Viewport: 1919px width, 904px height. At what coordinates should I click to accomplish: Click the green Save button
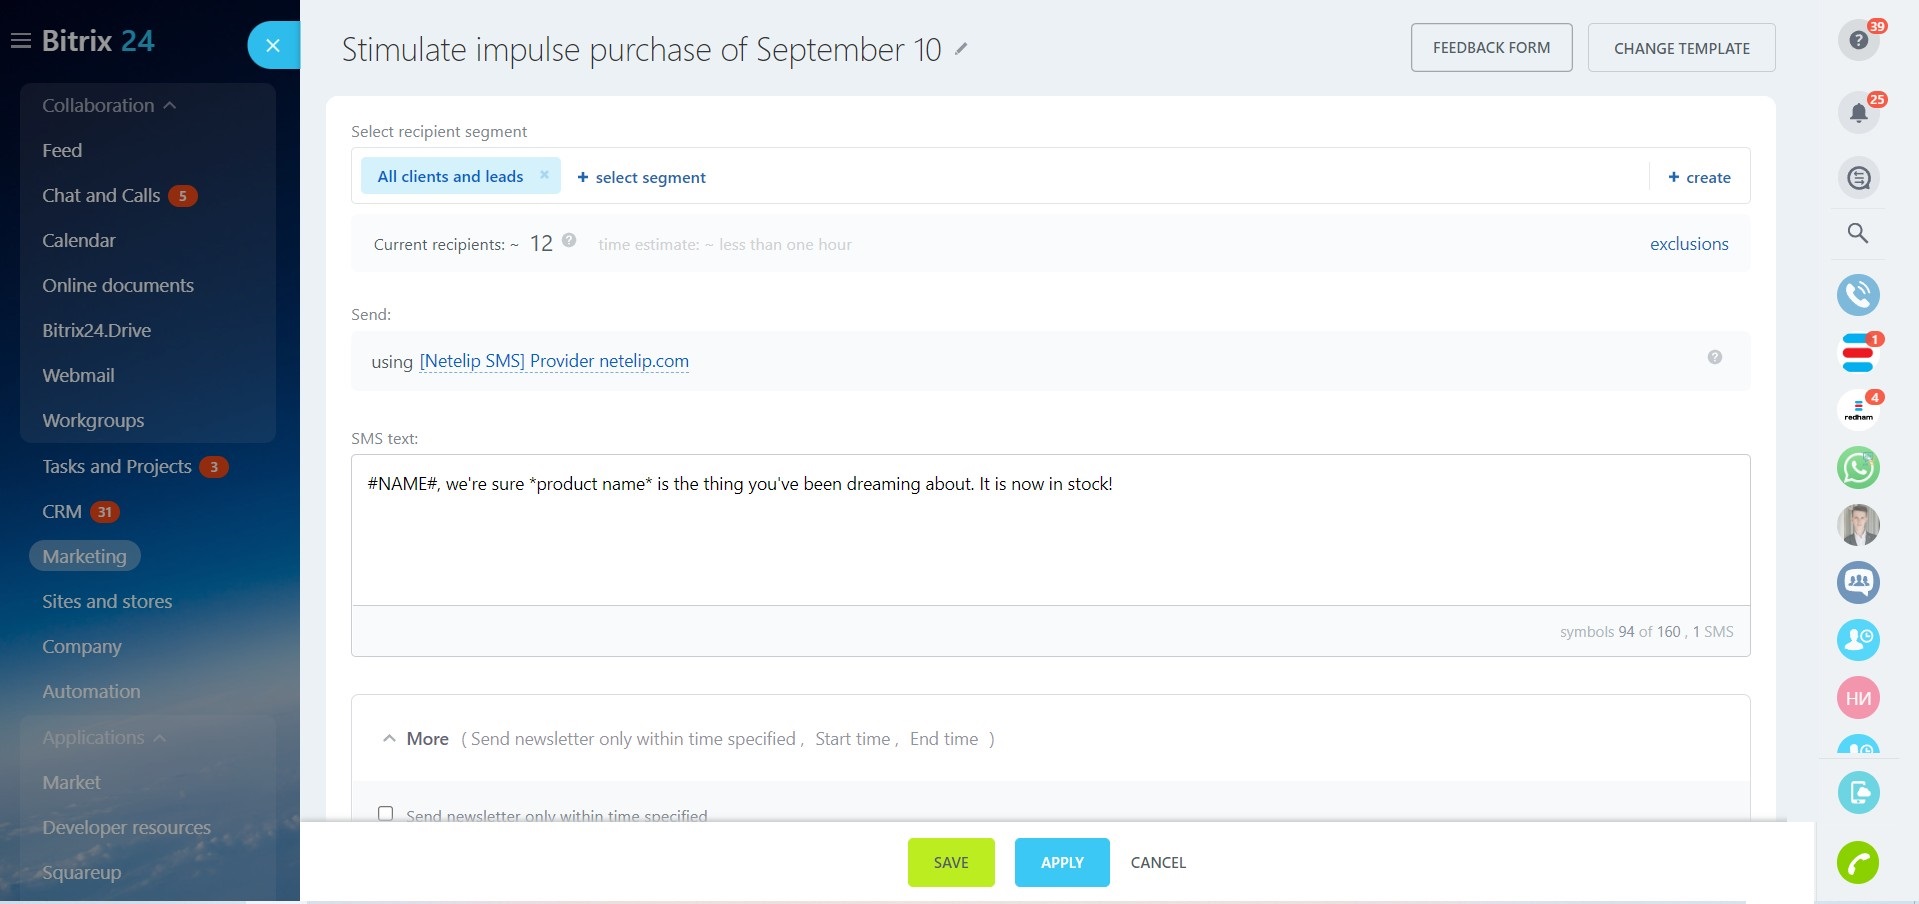tap(950, 862)
